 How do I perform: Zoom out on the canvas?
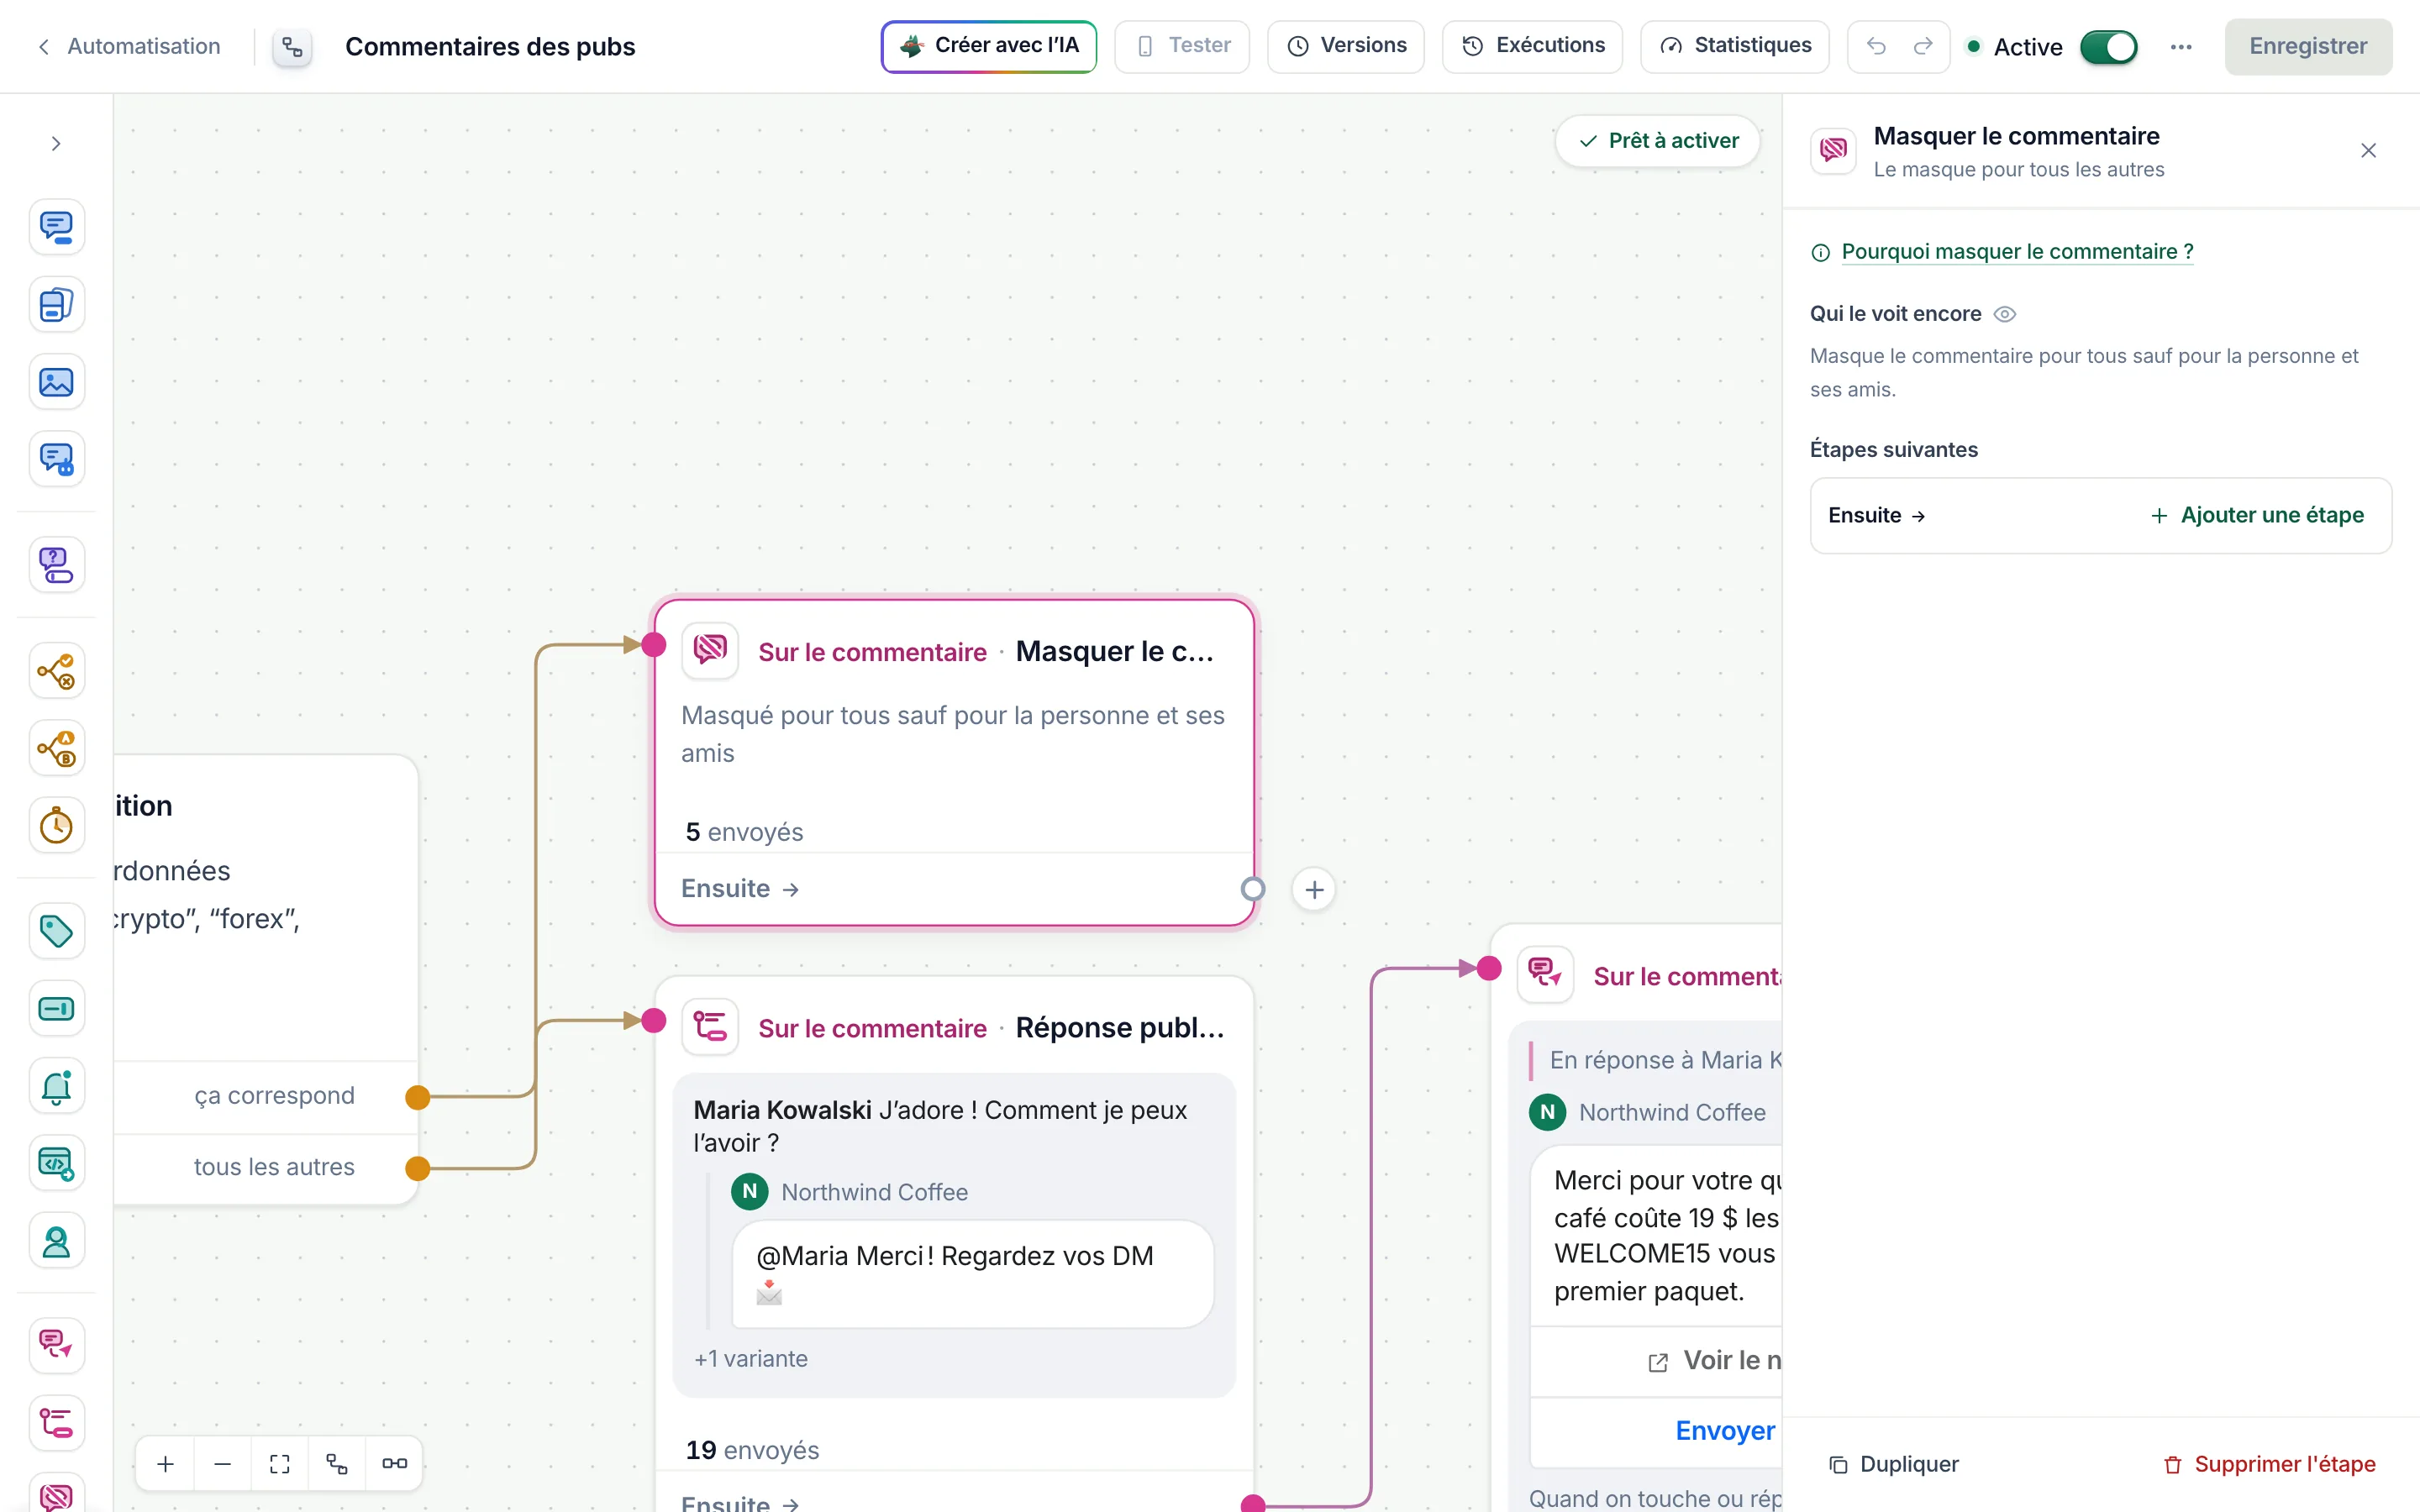pyautogui.click(x=223, y=1464)
